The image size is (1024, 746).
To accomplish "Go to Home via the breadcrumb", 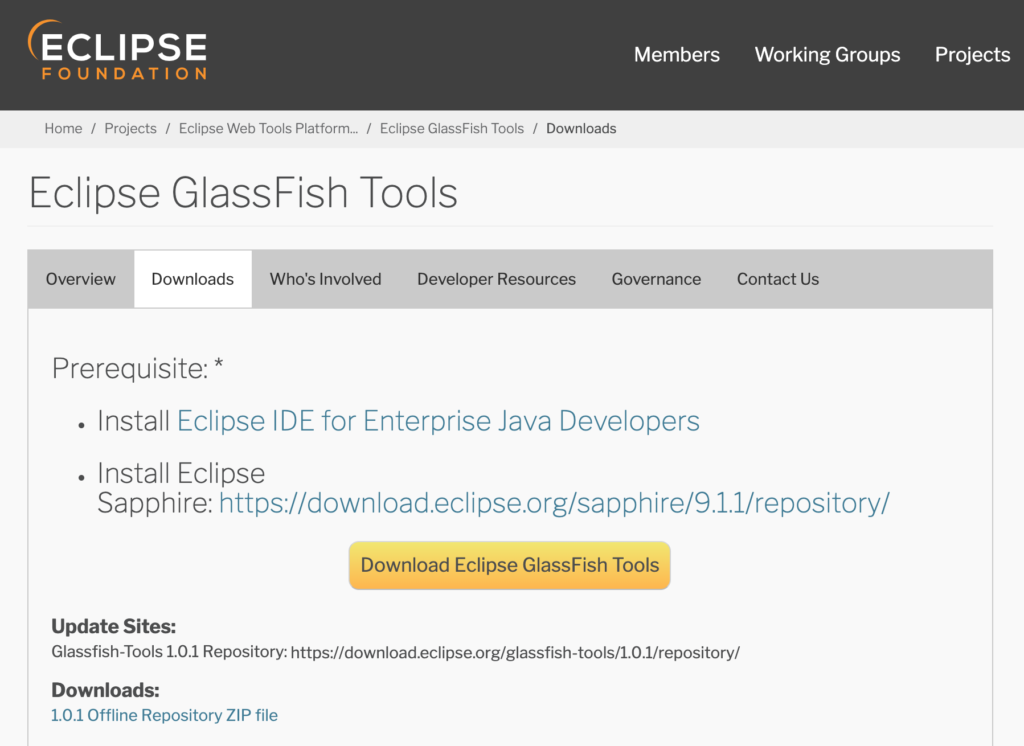I will click(x=63, y=128).
